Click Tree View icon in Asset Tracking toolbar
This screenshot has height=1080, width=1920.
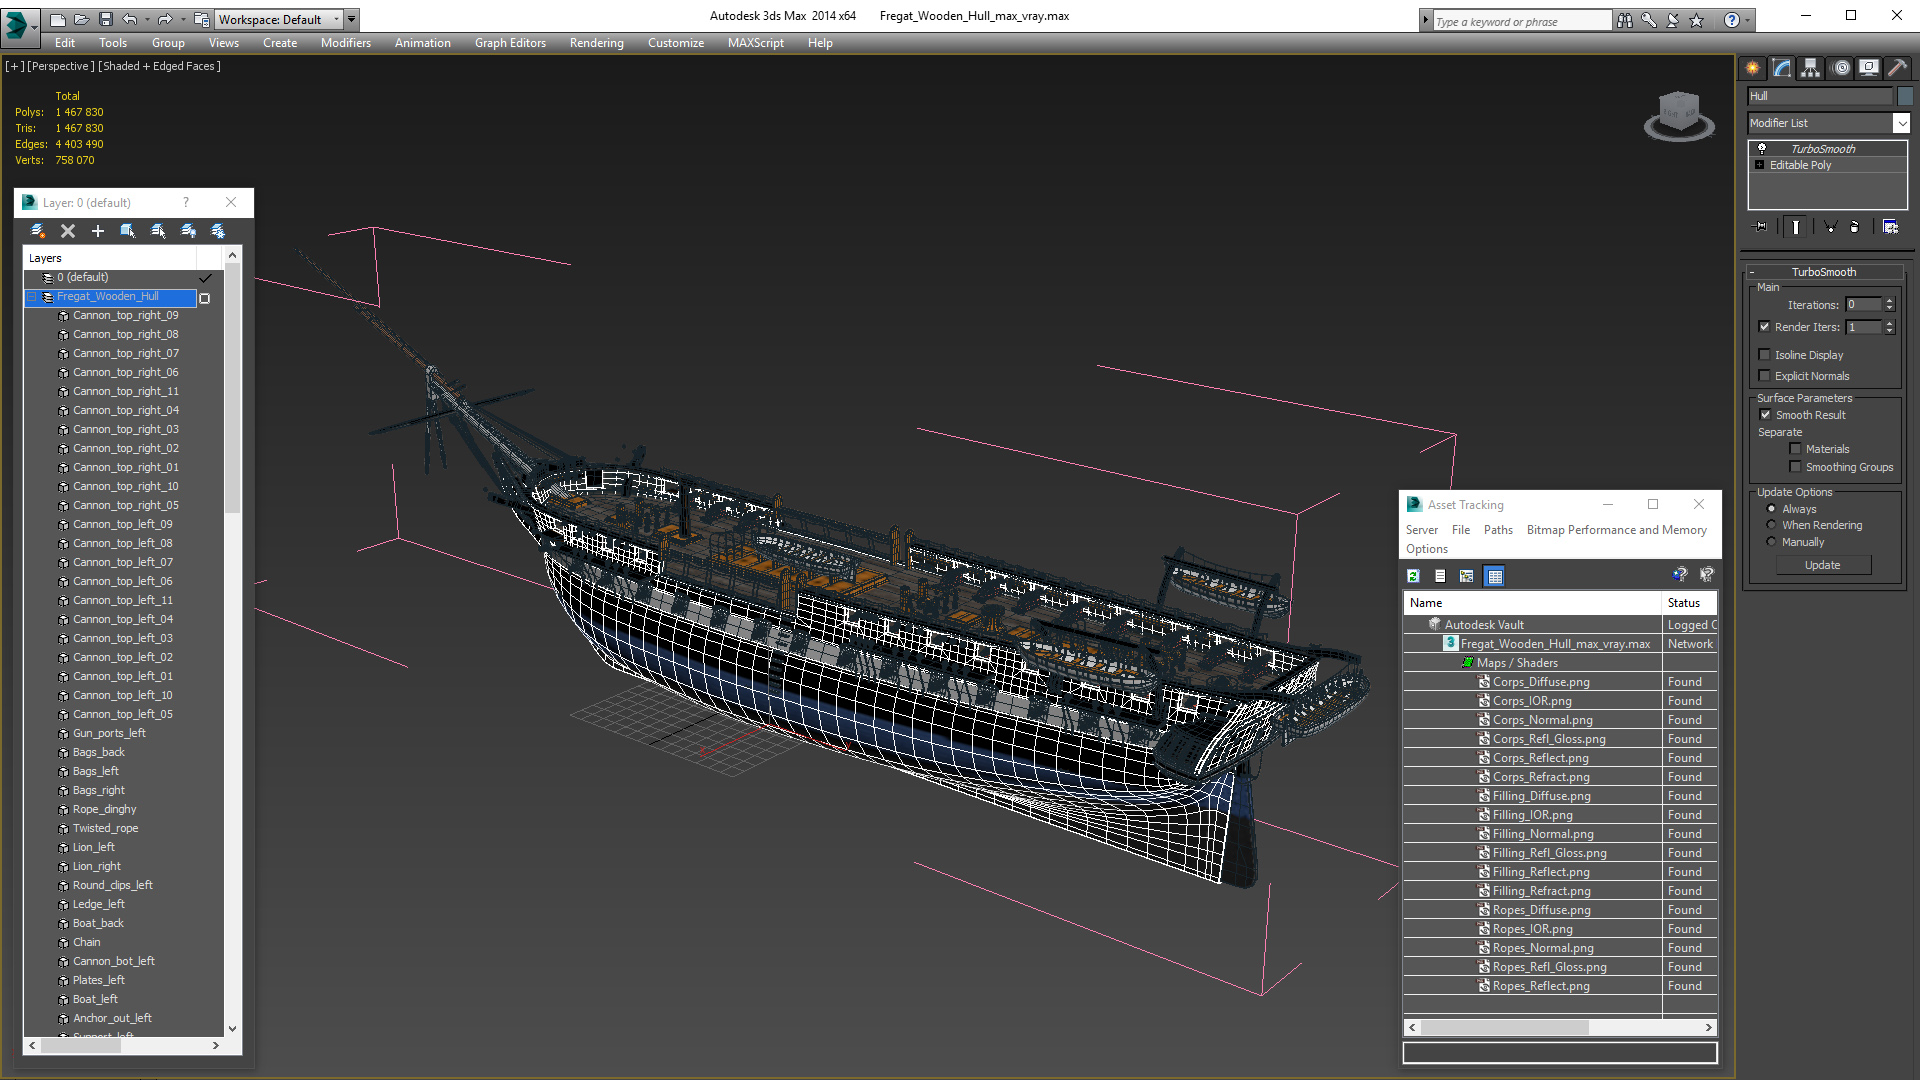pos(1467,576)
